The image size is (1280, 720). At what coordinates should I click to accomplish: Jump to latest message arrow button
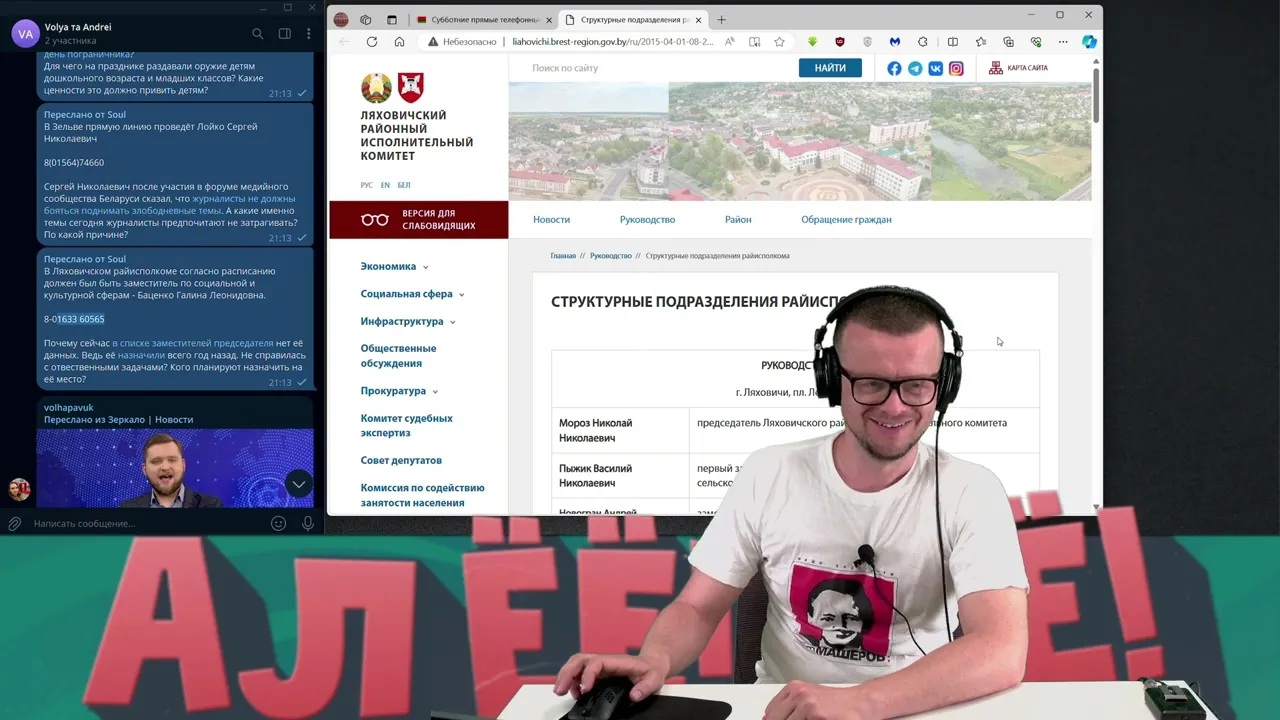point(298,484)
